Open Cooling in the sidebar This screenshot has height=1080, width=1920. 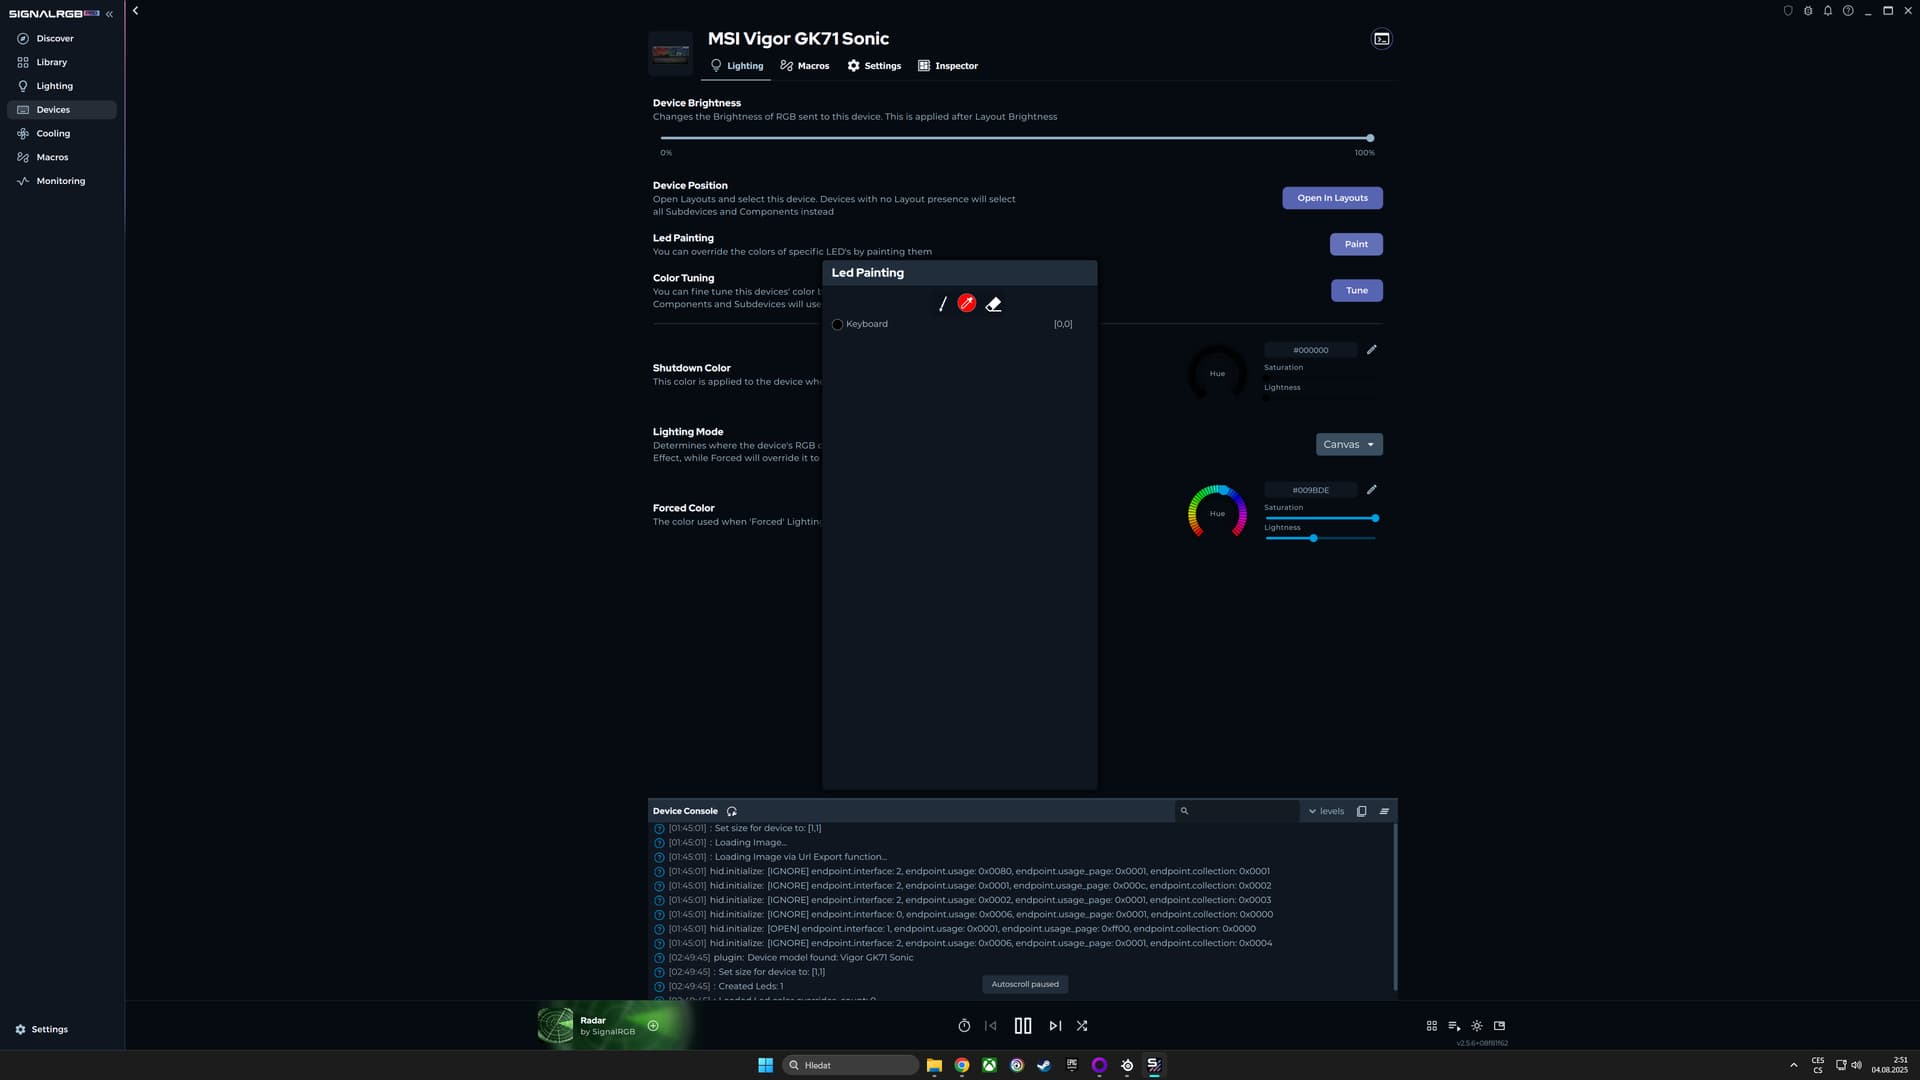(x=53, y=133)
